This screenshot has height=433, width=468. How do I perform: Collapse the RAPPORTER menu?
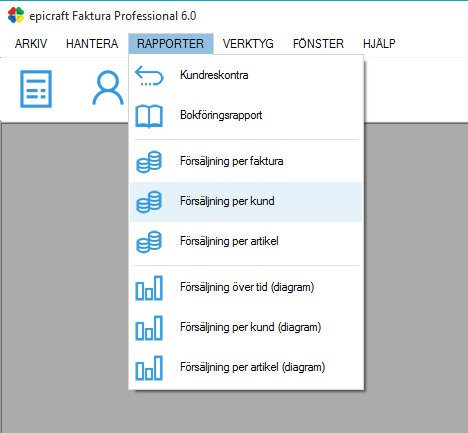pos(171,44)
